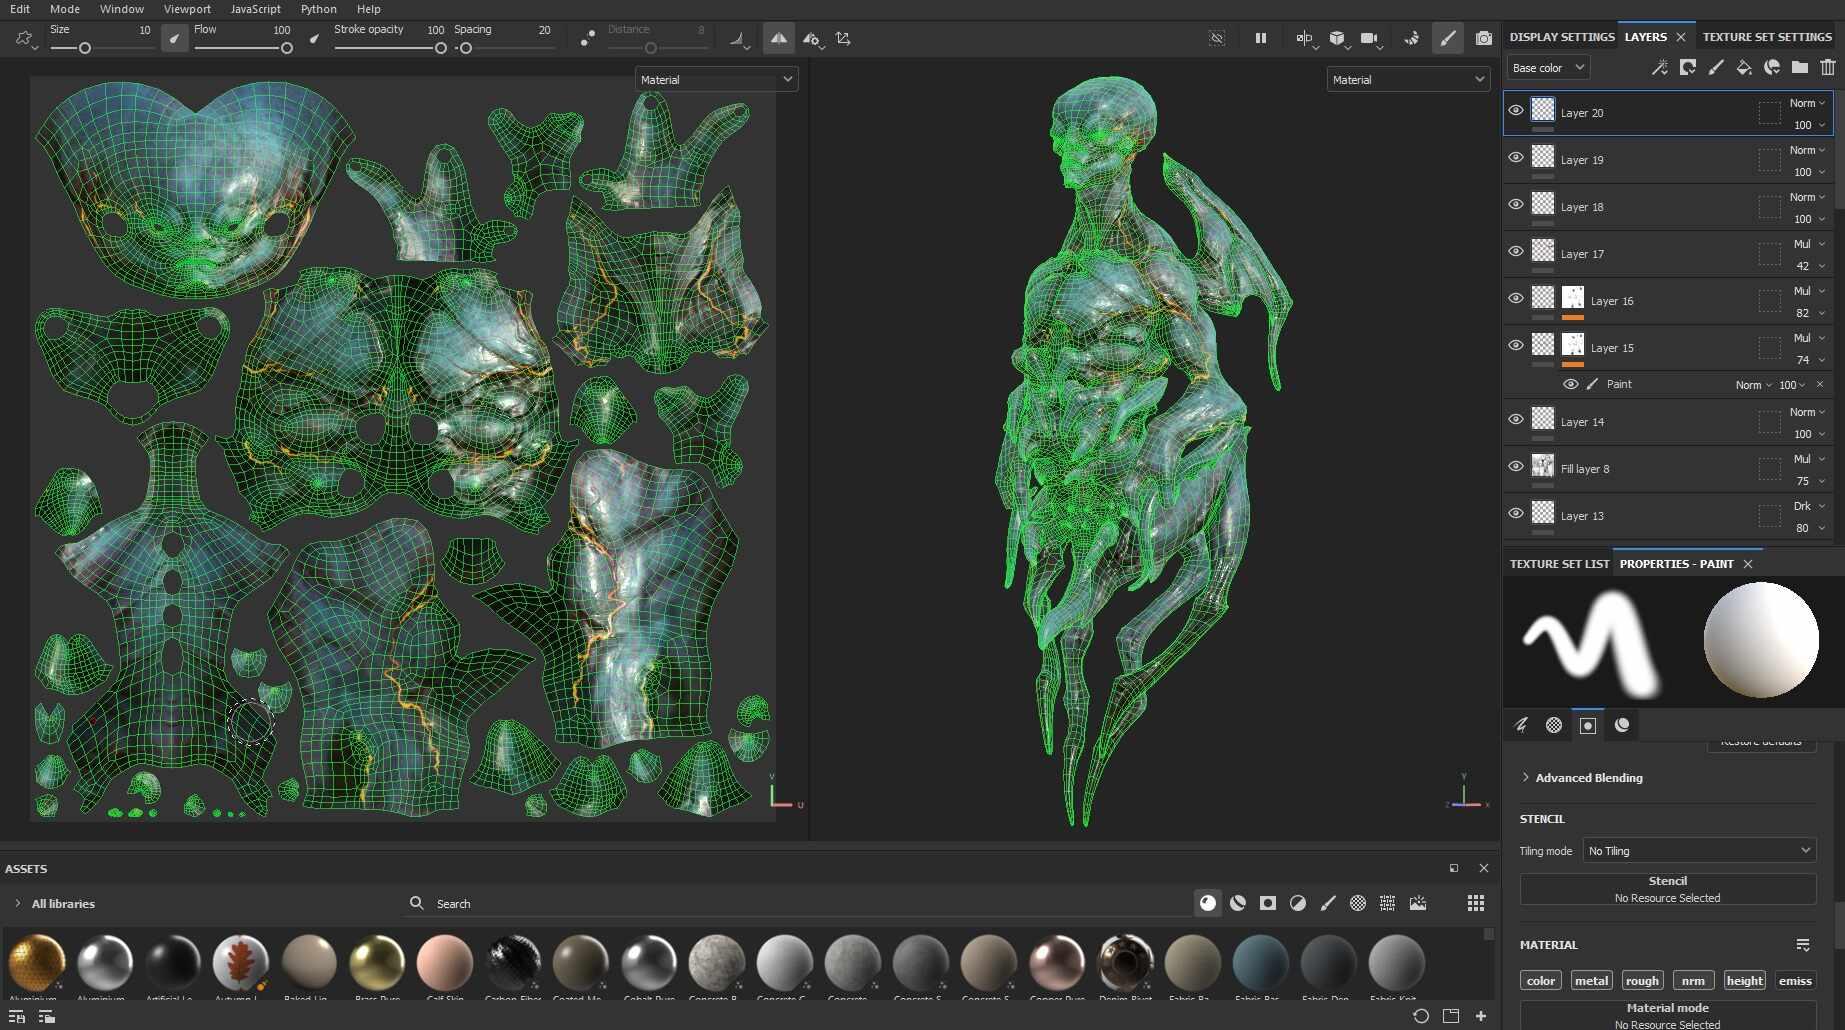Open symmetry settings icon
This screenshot has height=1030, width=1845.
[x=812, y=39]
